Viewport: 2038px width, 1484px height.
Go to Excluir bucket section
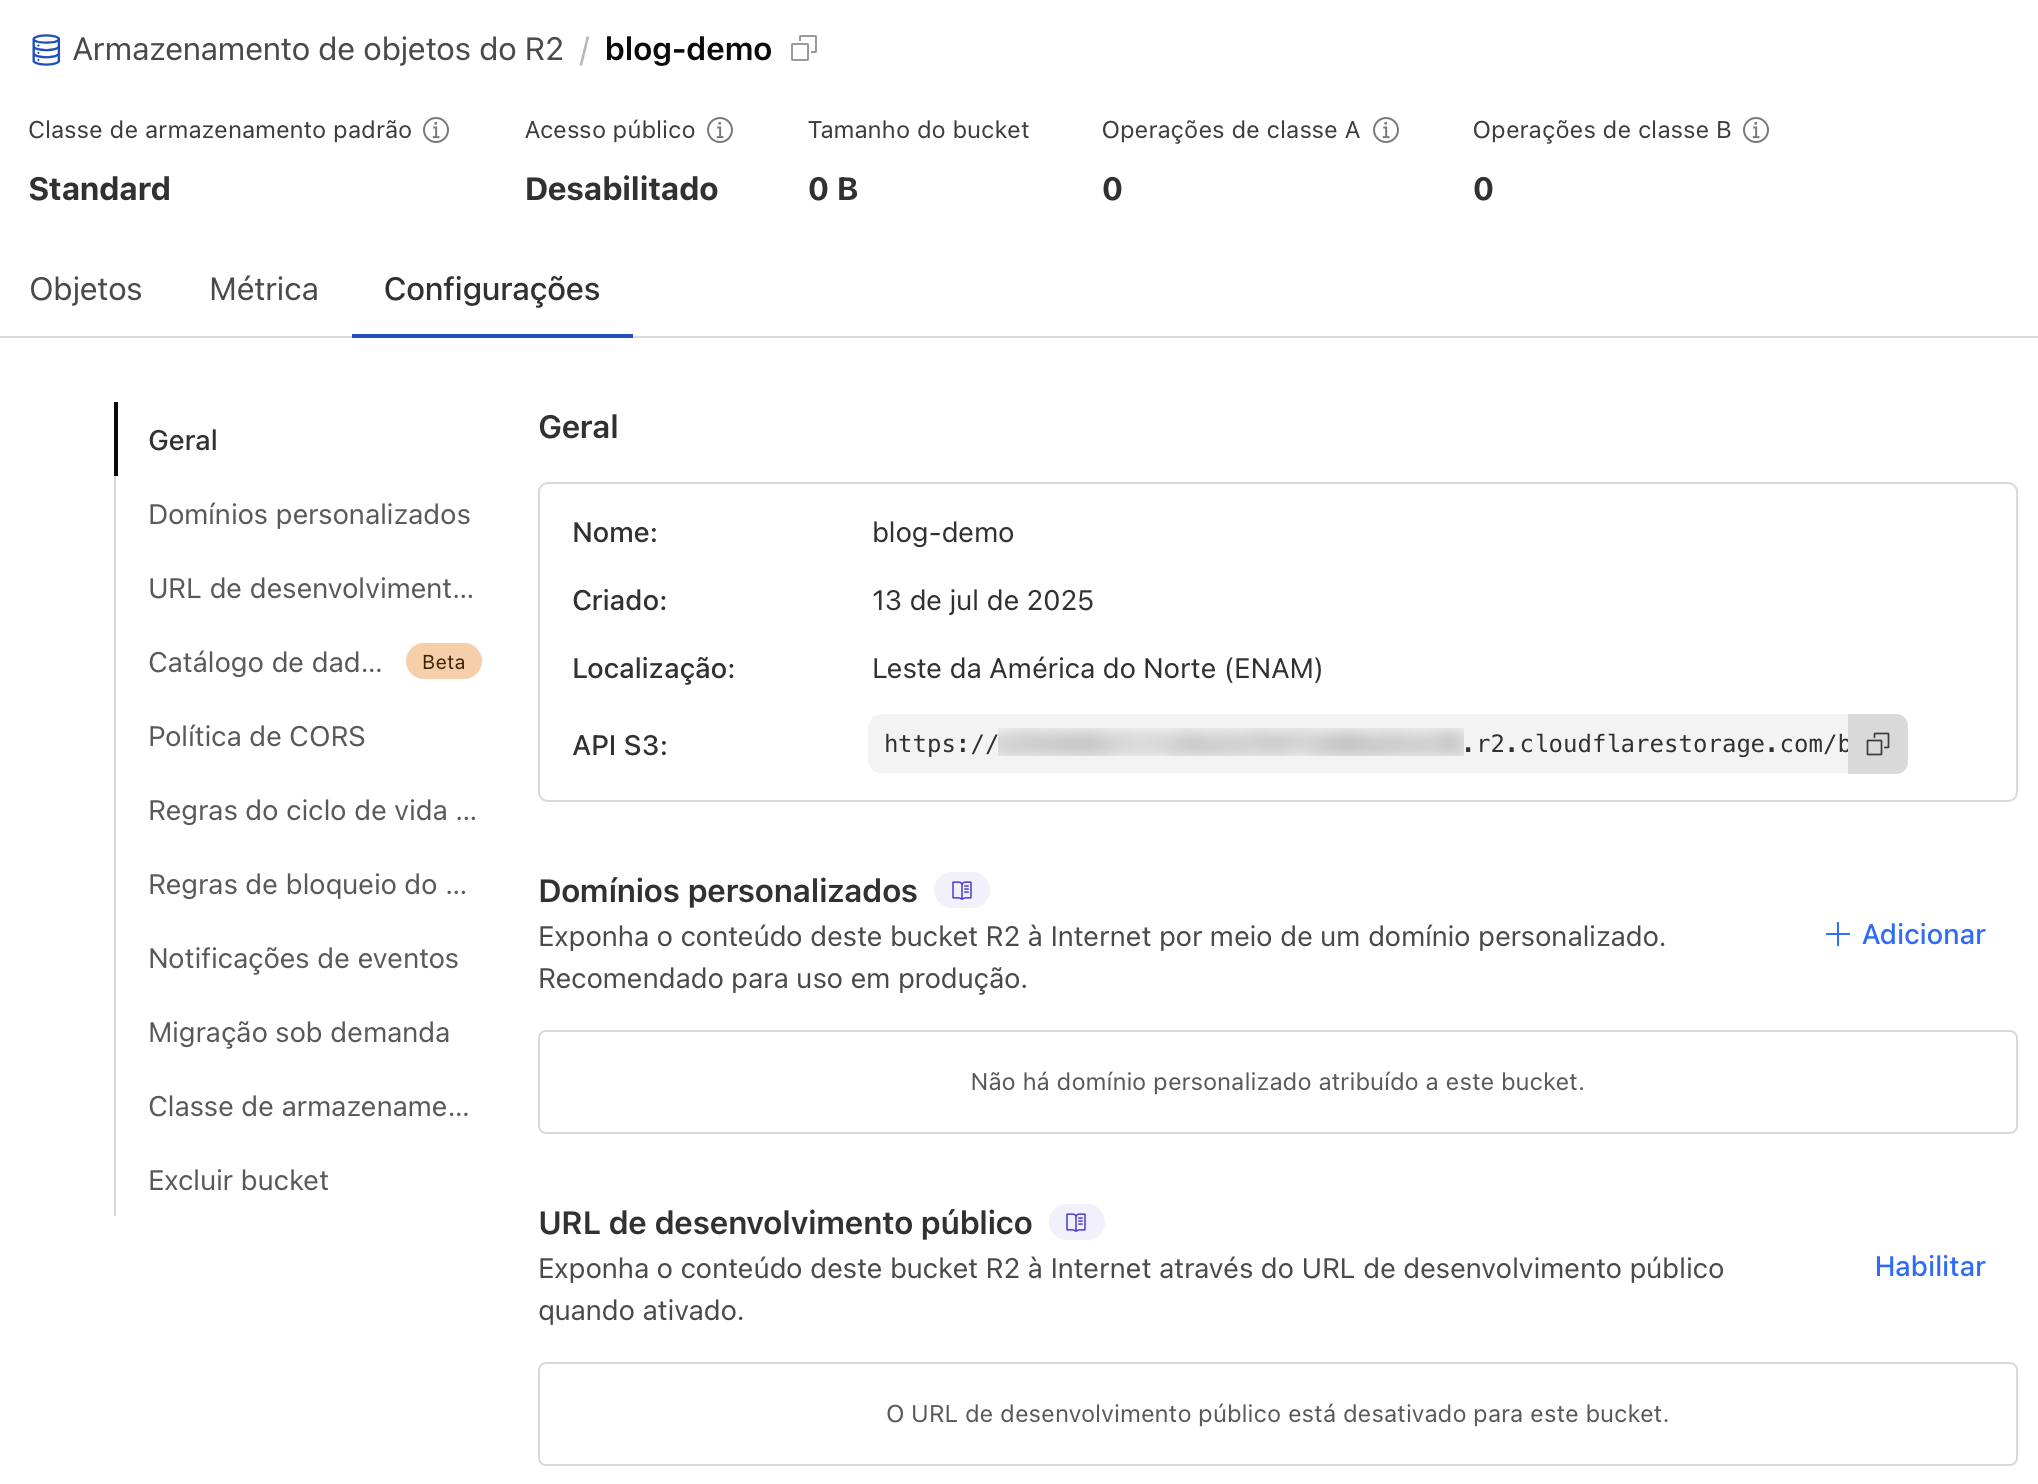tap(238, 1180)
